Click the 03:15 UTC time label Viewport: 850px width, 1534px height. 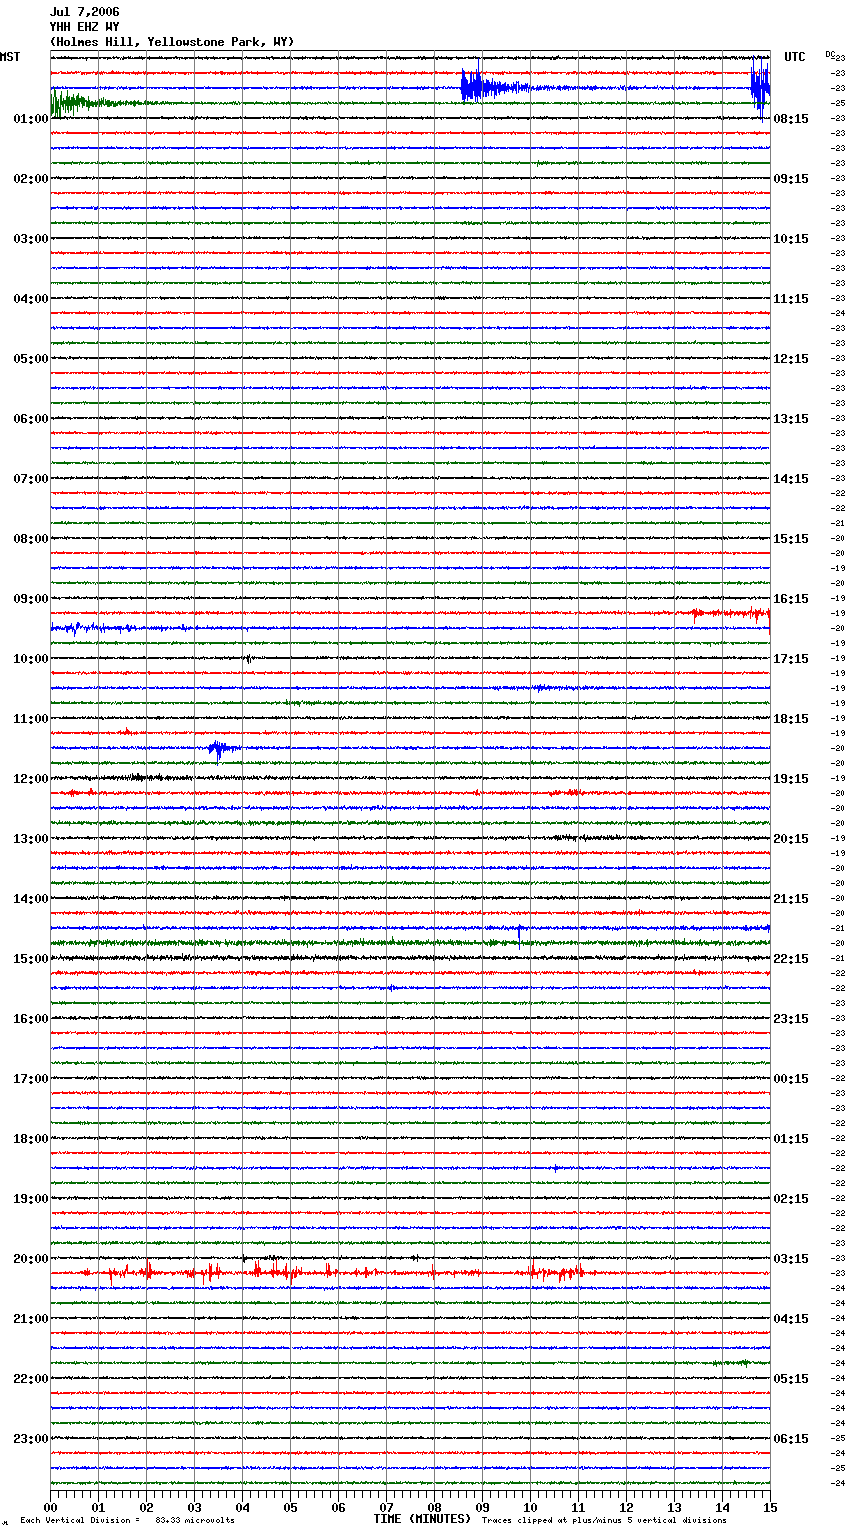791,1259
